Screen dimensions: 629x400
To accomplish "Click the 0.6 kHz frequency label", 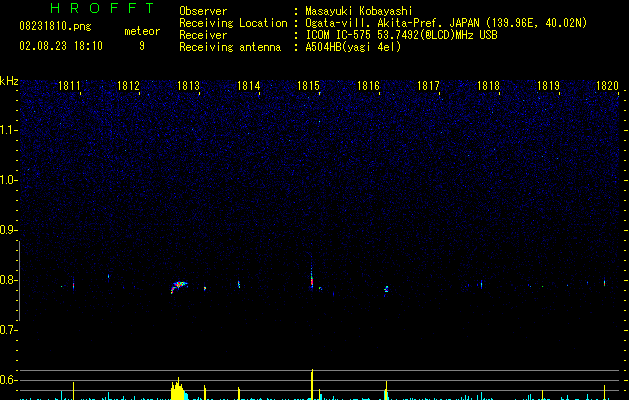I will tap(8, 380).
